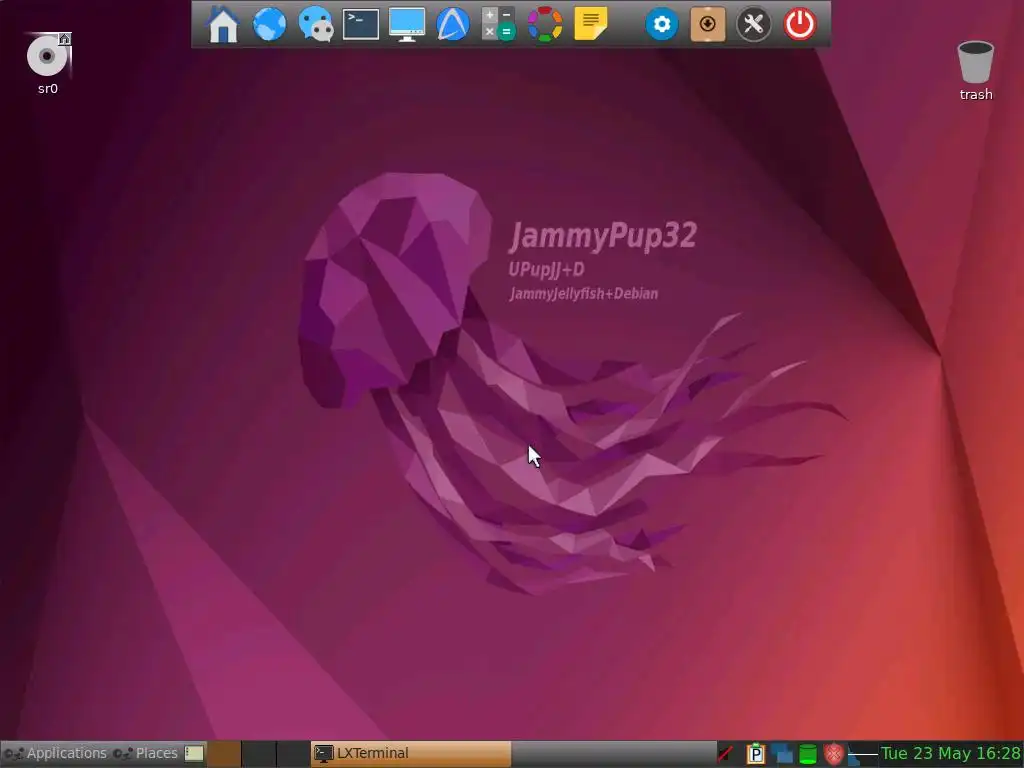The image size is (1024, 768).
Task: Open the chat bubbles messenger icon
Action: (315, 24)
